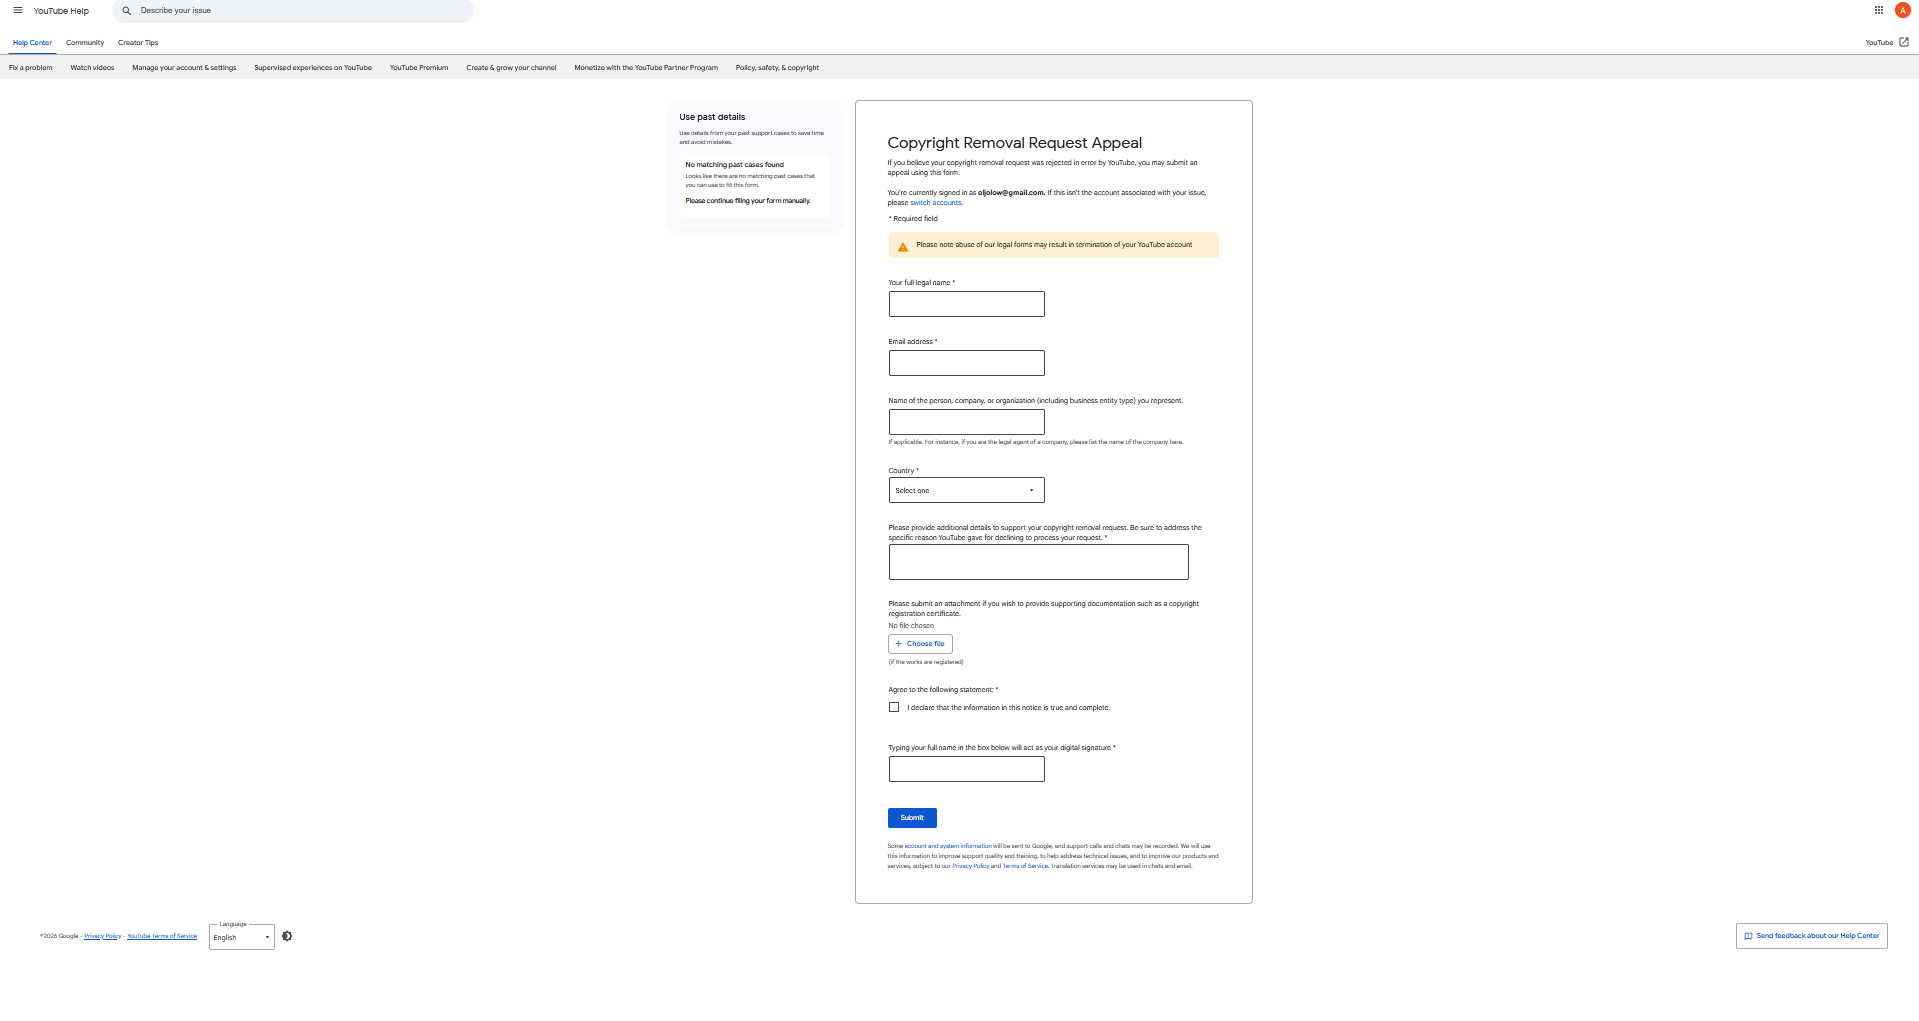Click the Use past details heading
The width and height of the screenshot is (1919, 1021).
coord(712,117)
